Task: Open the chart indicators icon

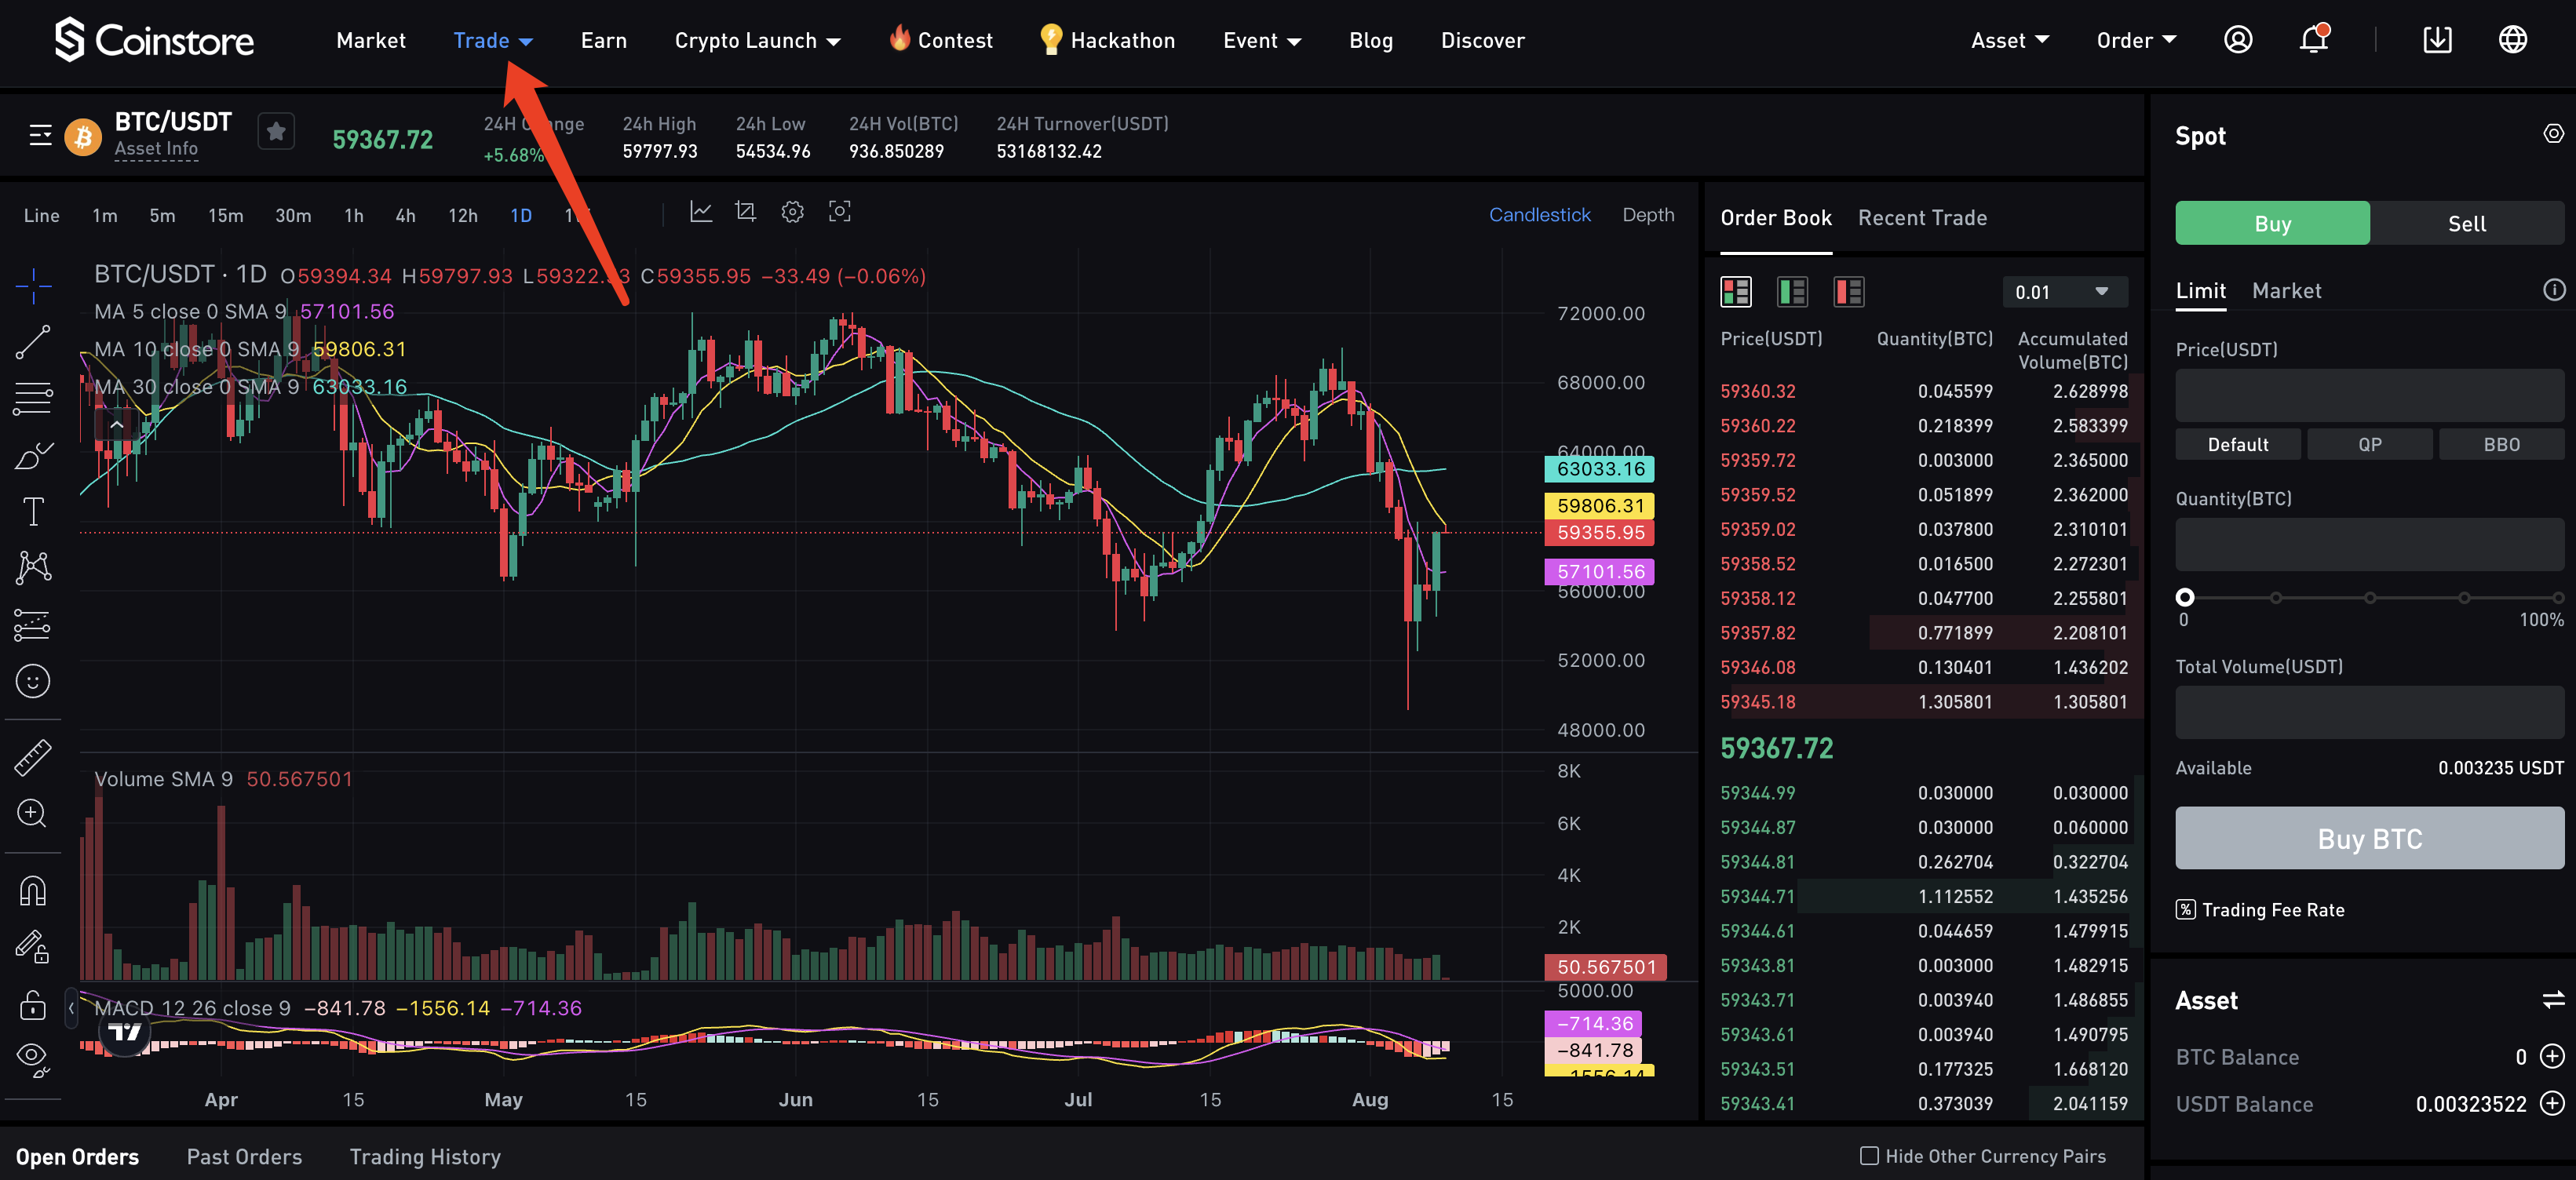Action: [701, 212]
